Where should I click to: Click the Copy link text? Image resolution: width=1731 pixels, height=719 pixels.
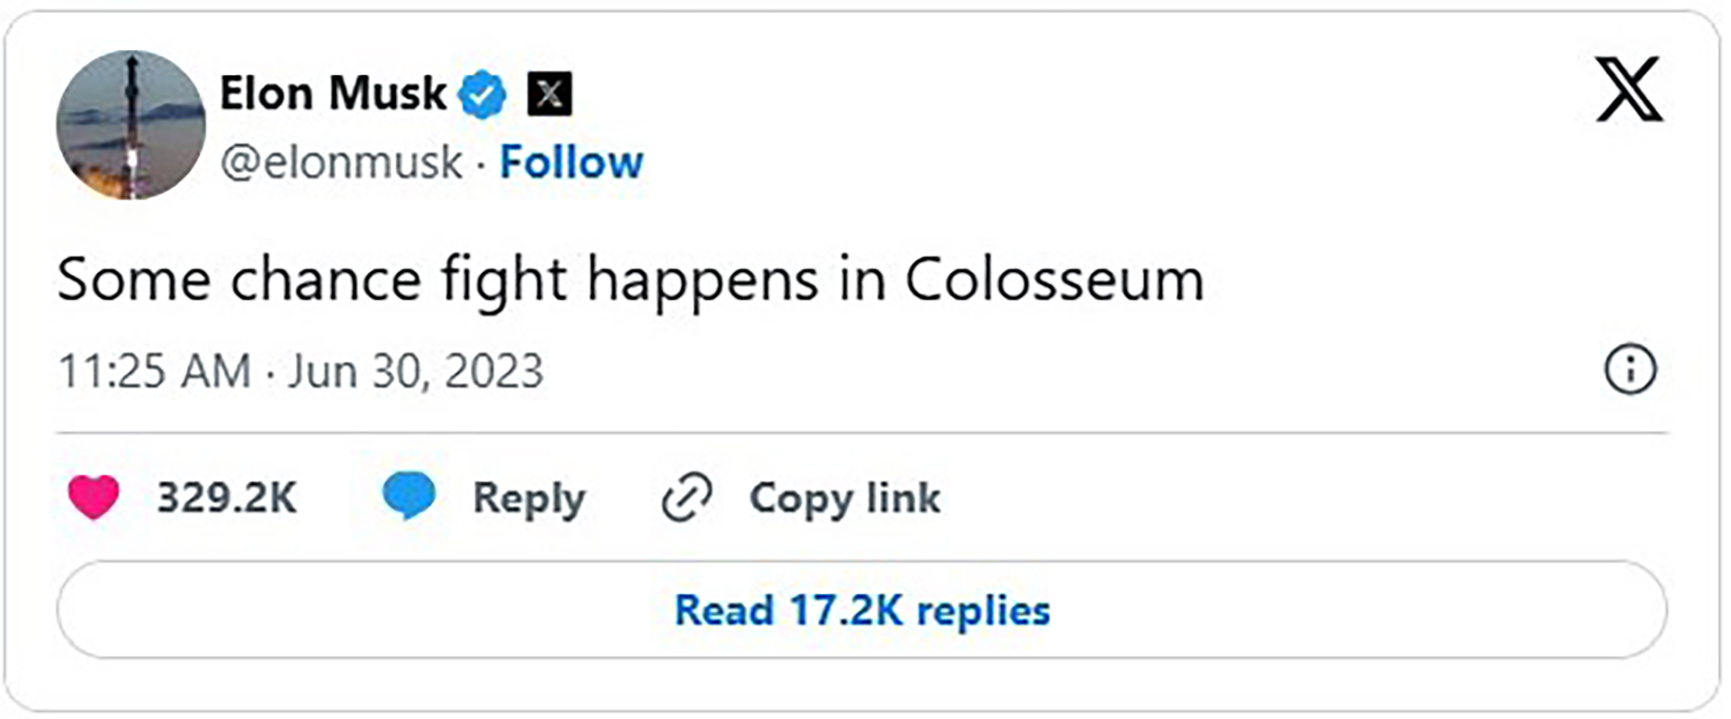point(845,497)
